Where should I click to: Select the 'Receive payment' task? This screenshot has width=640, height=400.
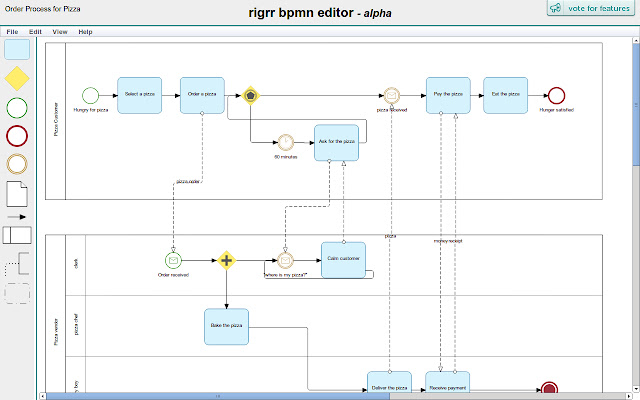pos(447,382)
